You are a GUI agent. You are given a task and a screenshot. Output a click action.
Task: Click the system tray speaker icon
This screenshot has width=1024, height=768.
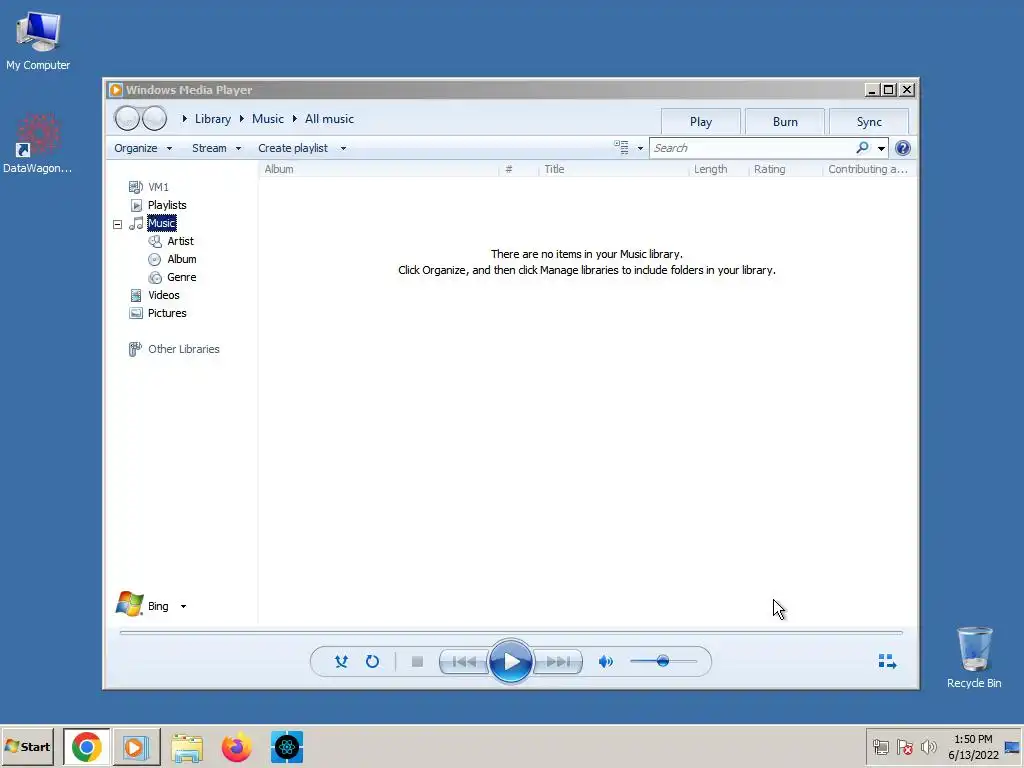927,746
